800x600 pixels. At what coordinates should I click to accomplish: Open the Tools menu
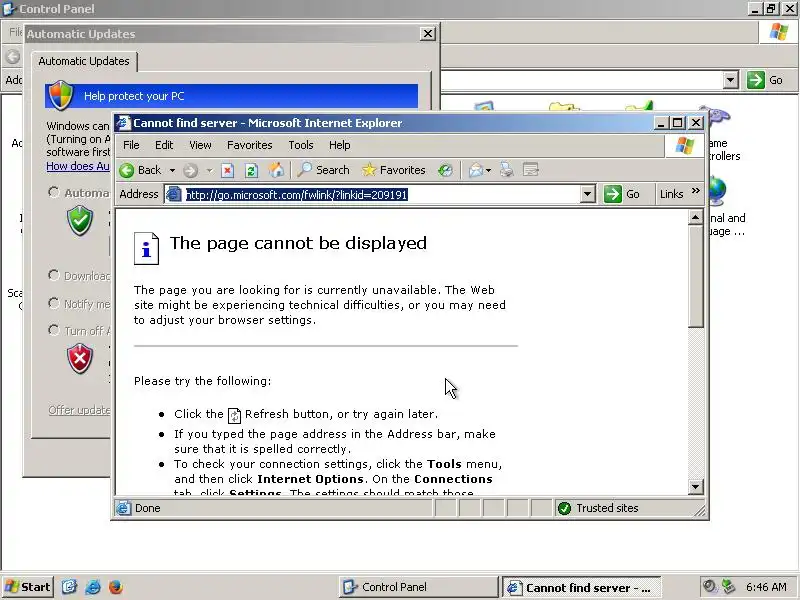tap(301, 145)
